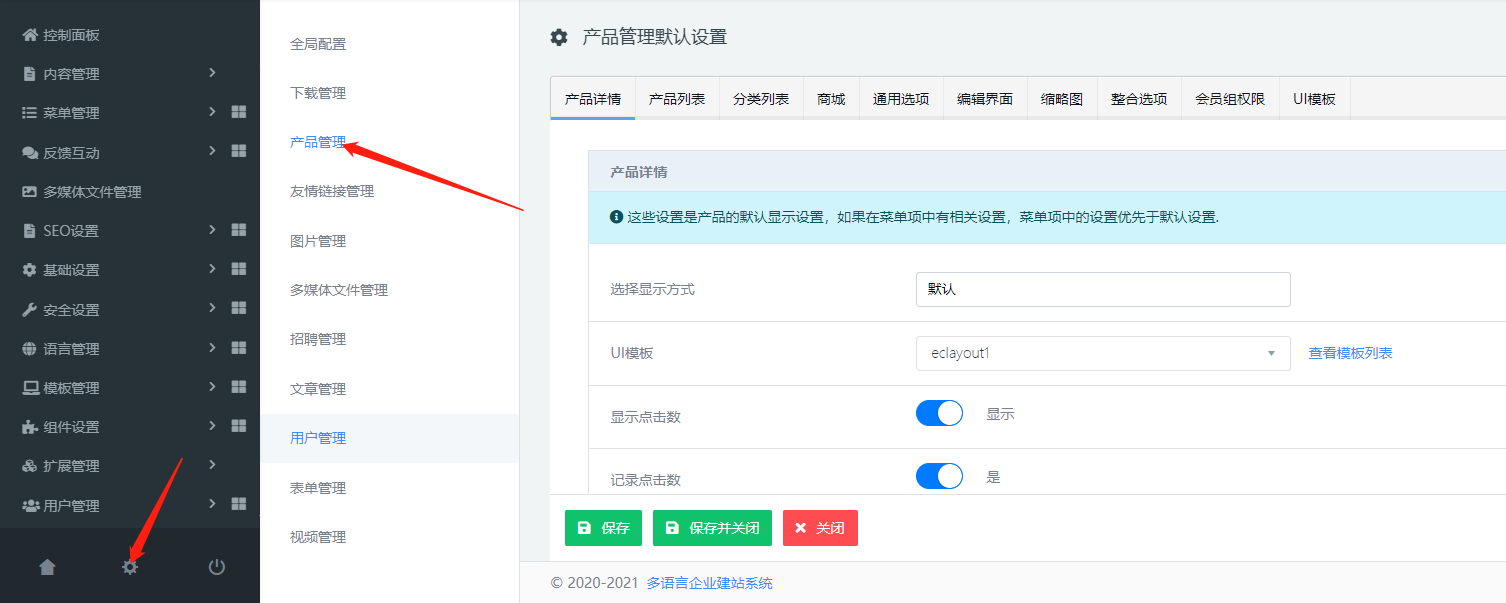
Task: Click the red 关闭 button
Action: pyautogui.click(x=820, y=528)
